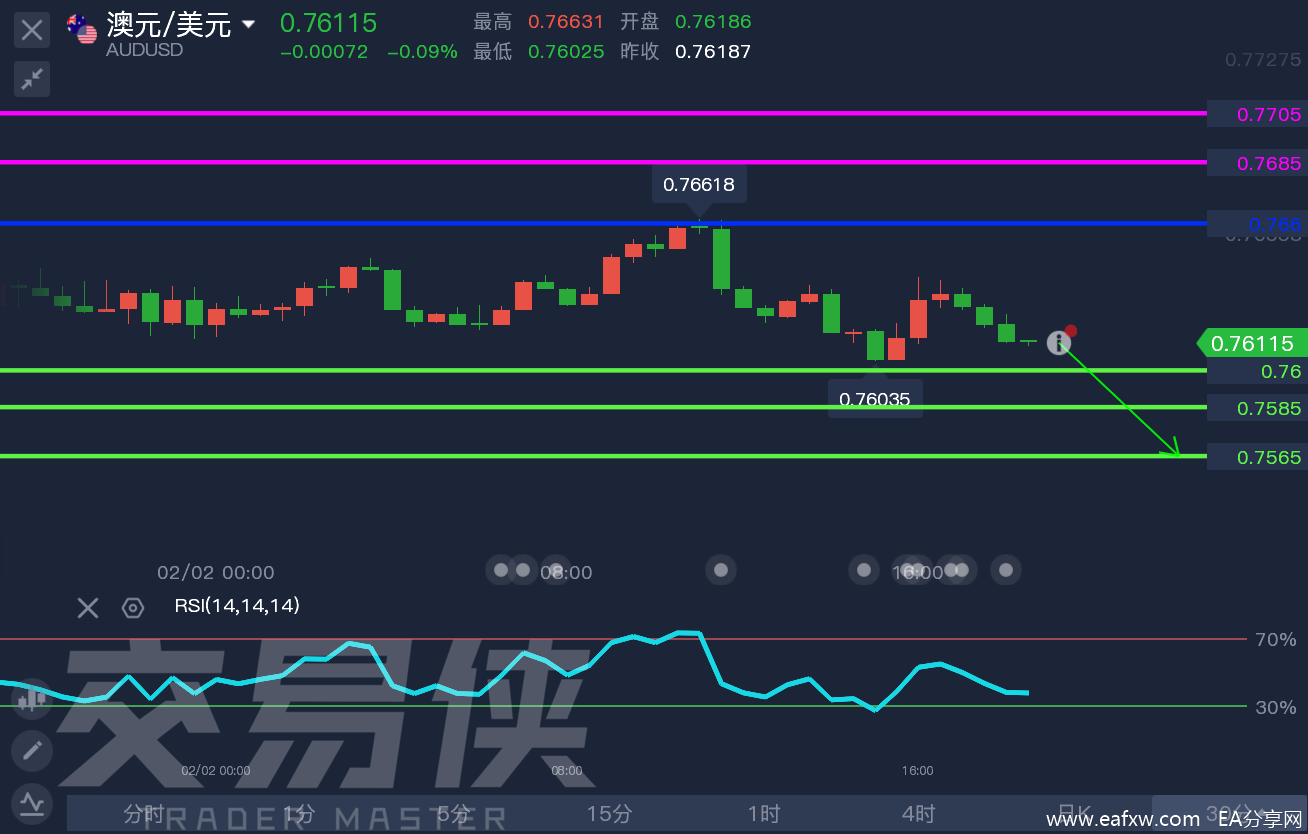1308x834 pixels.
Task: Select the pencil drawing tool
Action: (x=32, y=750)
